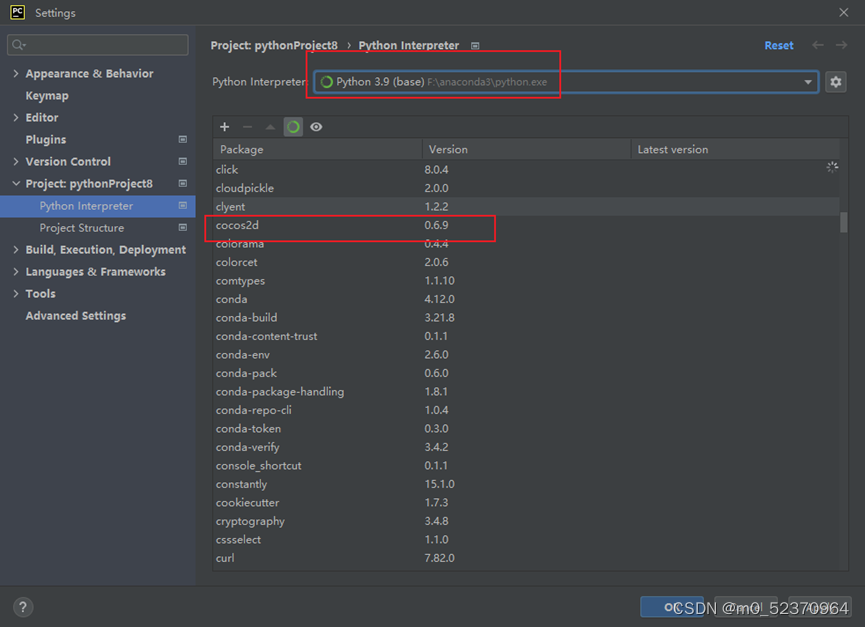The height and width of the screenshot is (627, 865).
Task: Select the colorcet package row
Action: point(526,262)
